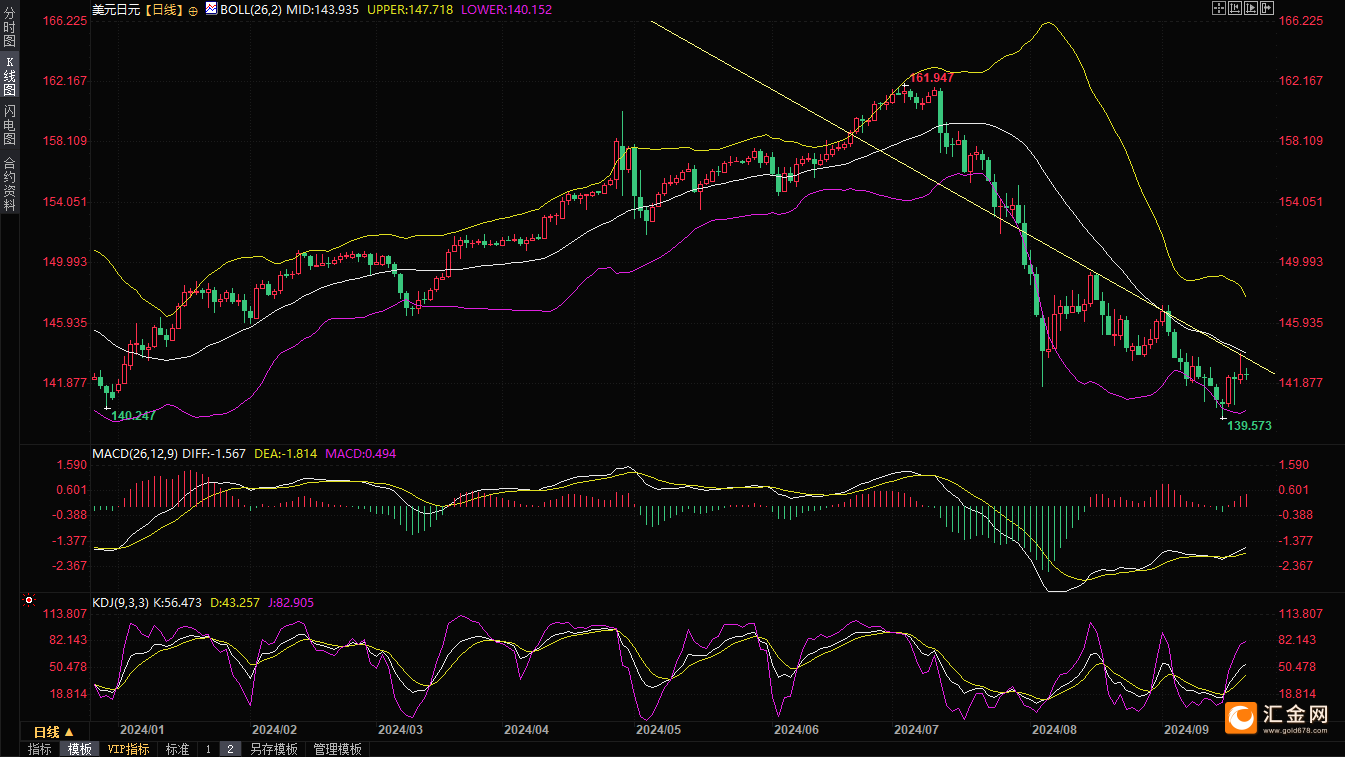Click the MACD(26,12,9) indicator label
Viewport: 1345px width, 757px height.
[134, 453]
